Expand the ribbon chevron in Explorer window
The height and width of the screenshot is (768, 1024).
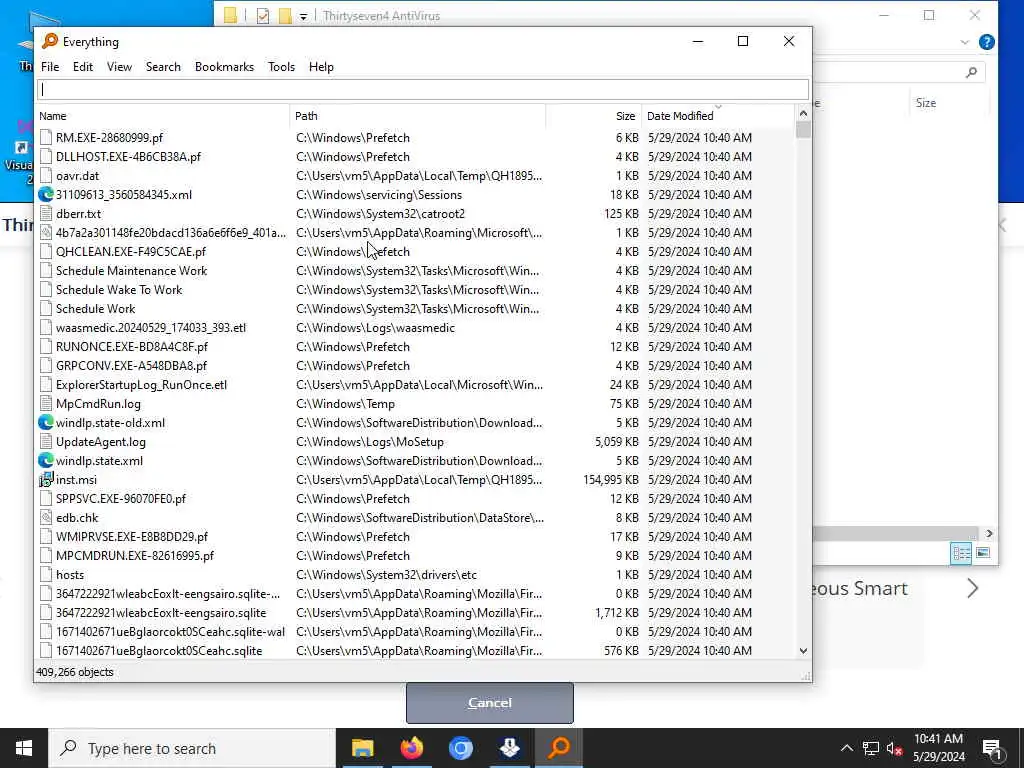(x=965, y=42)
